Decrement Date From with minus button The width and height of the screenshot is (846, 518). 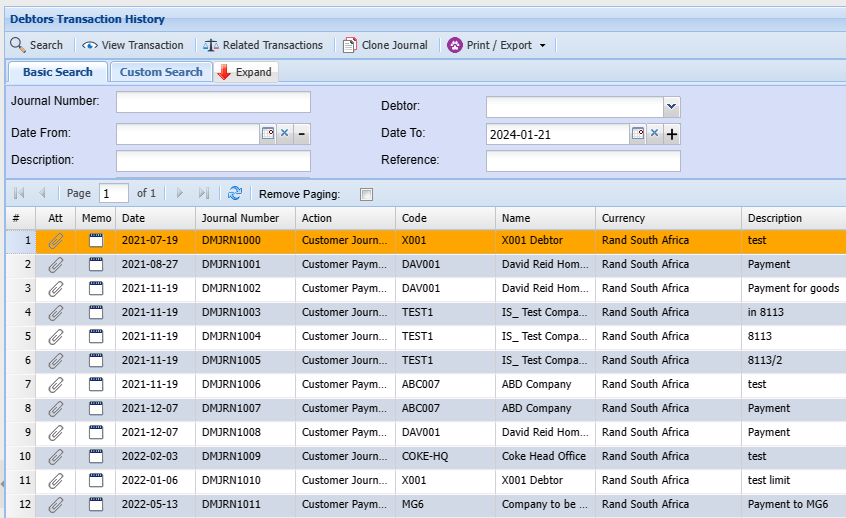[301, 134]
